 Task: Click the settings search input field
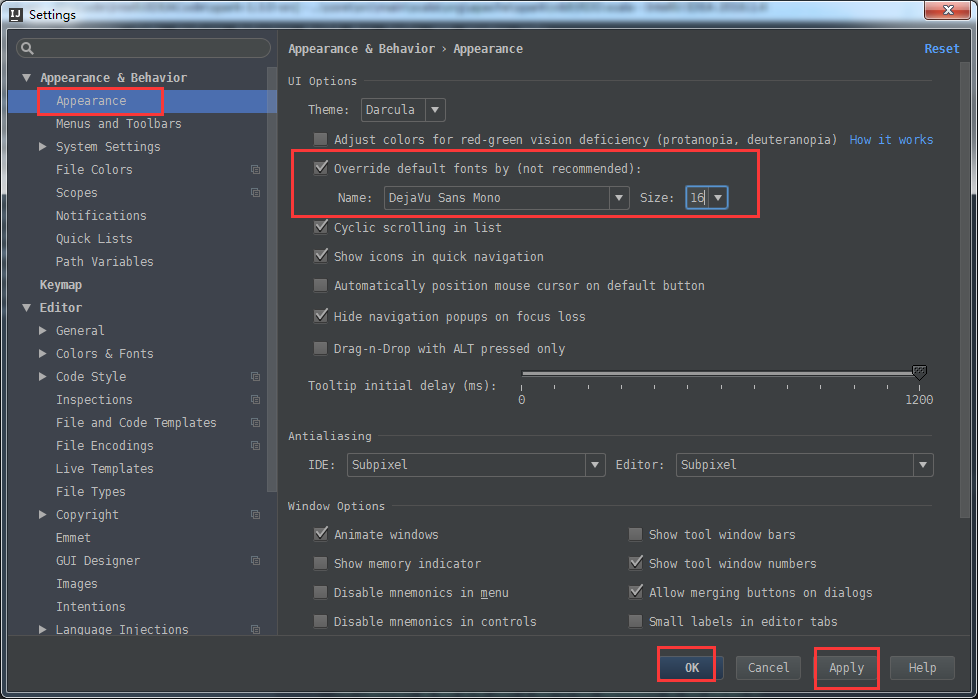pyautogui.click(x=144, y=48)
